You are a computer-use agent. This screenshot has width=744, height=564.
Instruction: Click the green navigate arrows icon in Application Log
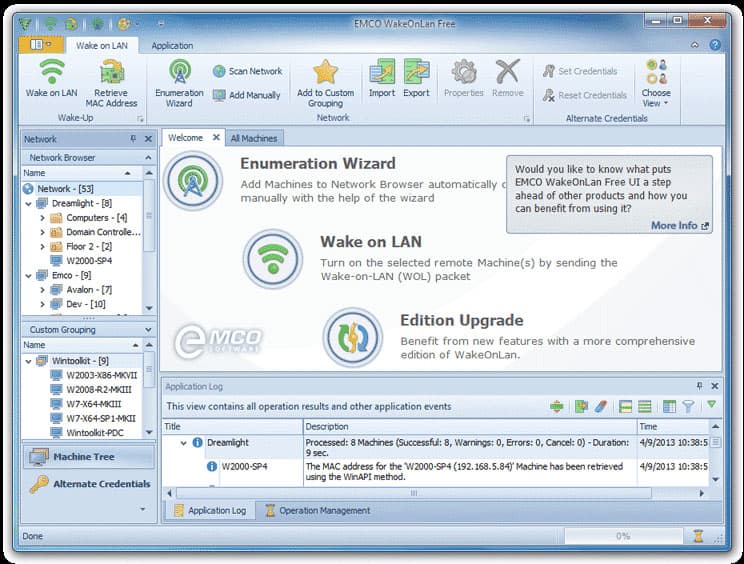point(557,407)
